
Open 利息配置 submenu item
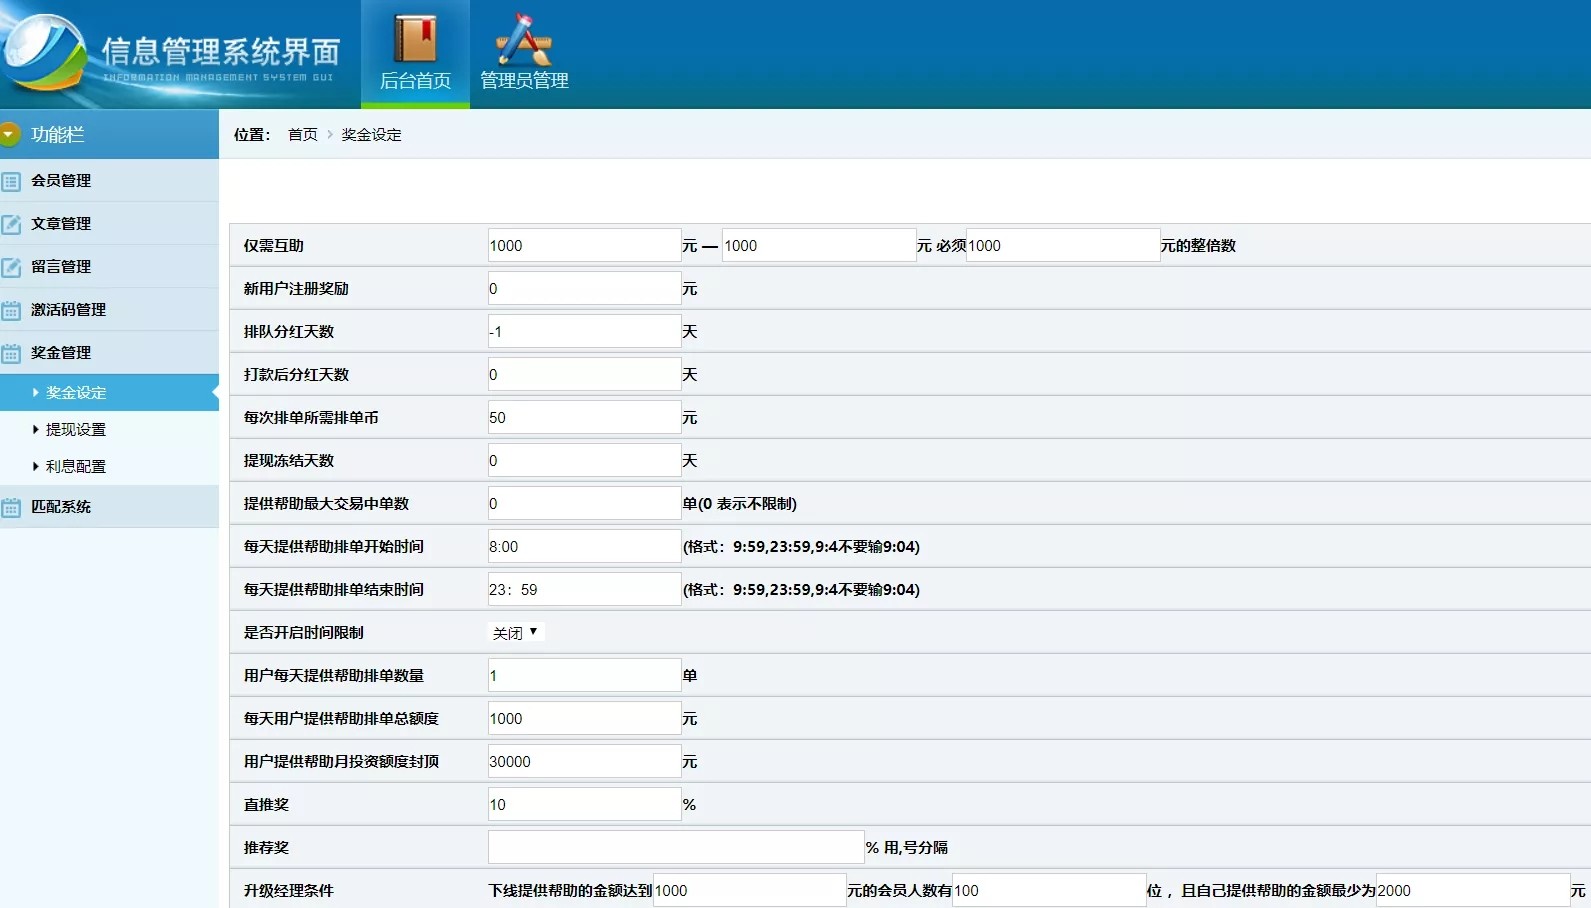pos(76,467)
